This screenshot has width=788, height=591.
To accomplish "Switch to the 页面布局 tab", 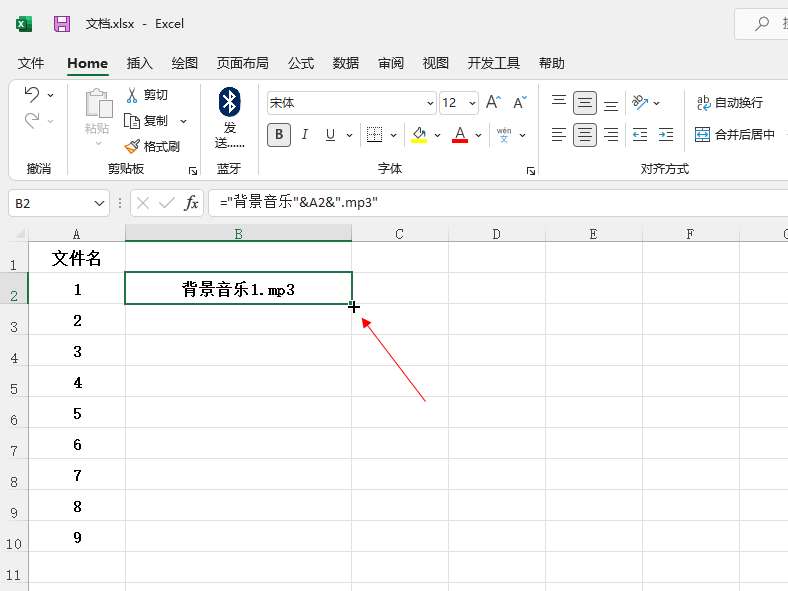I will coord(242,63).
